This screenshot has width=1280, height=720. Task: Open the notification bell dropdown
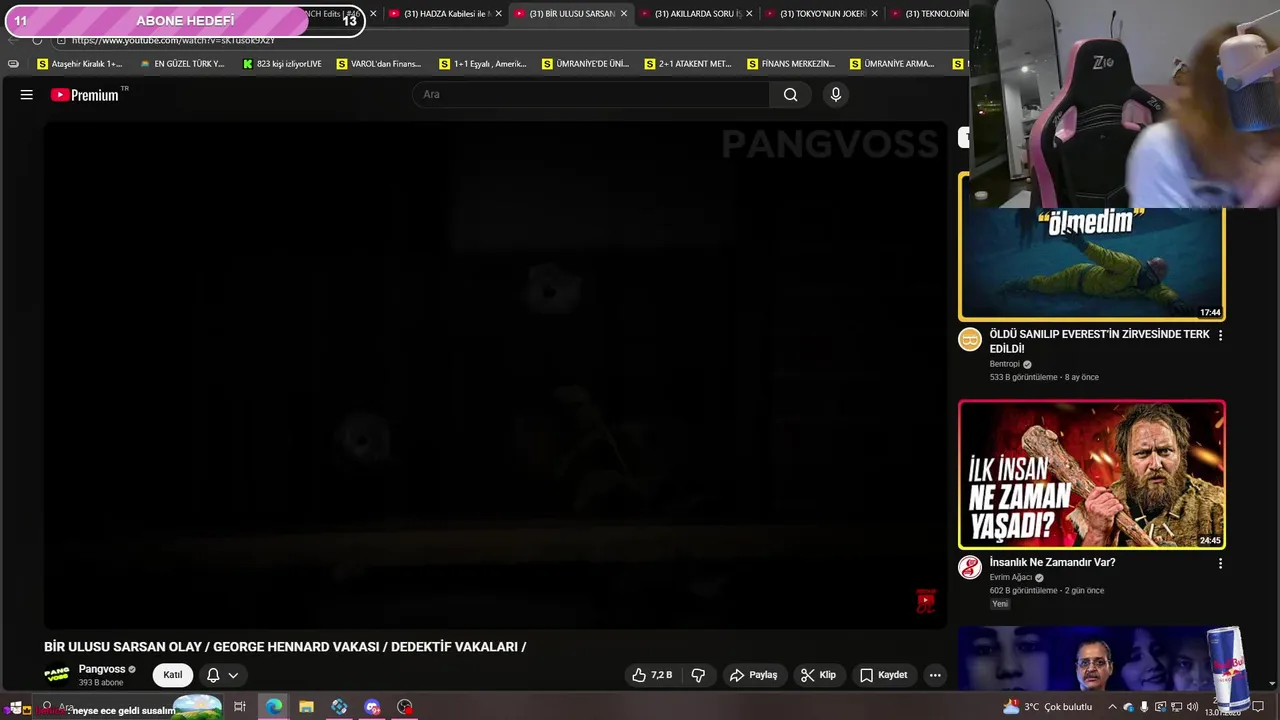pos(222,675)
